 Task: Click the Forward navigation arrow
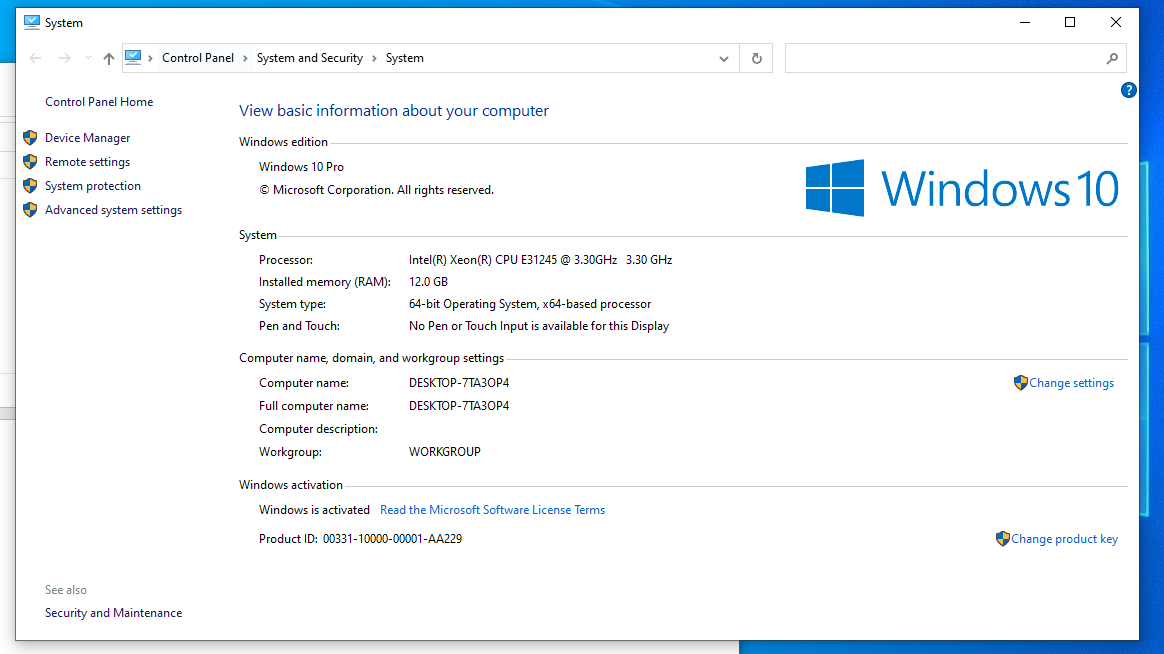click(65, 58)
